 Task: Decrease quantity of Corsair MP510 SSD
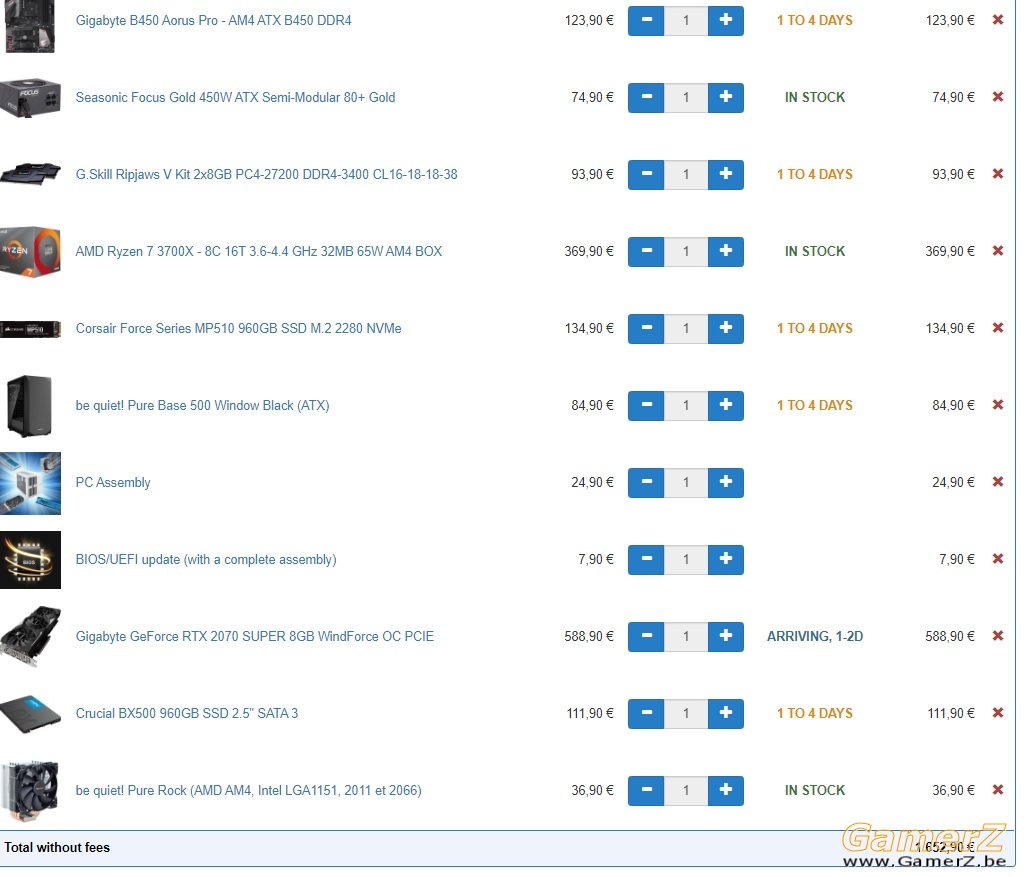pyautogui.click(x=646, y=328)
